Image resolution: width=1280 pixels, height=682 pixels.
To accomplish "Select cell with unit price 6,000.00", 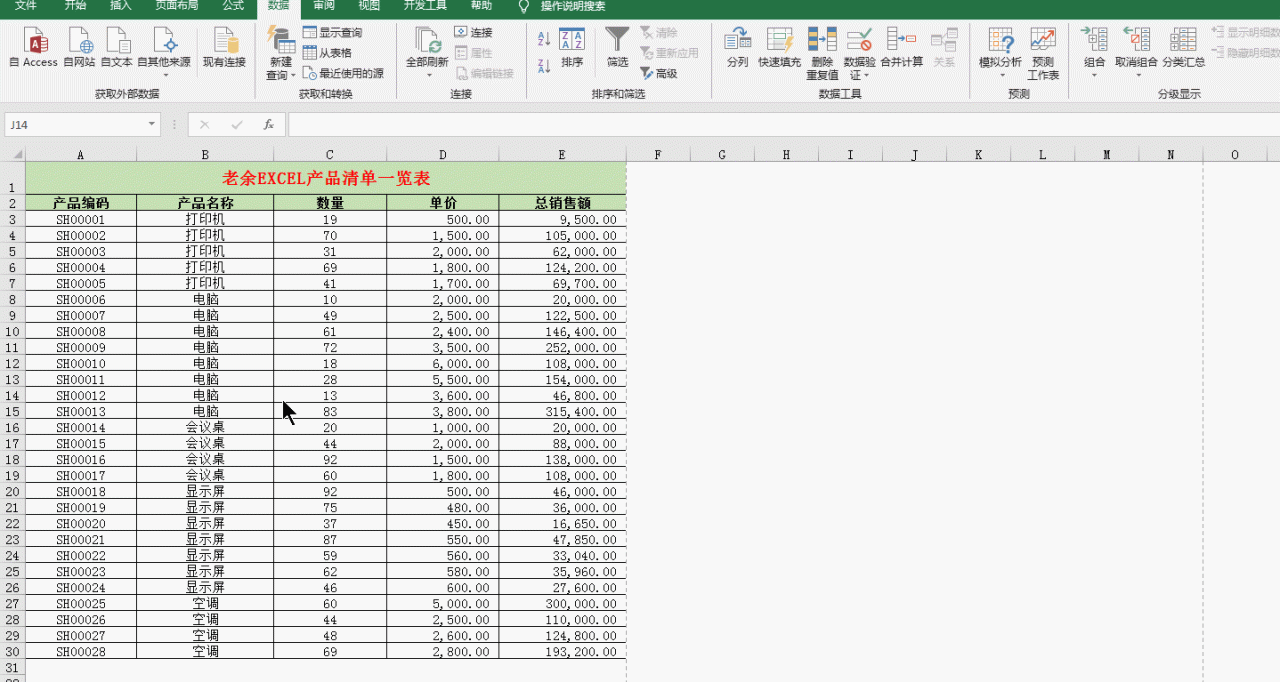I will [x=442, y=363].
